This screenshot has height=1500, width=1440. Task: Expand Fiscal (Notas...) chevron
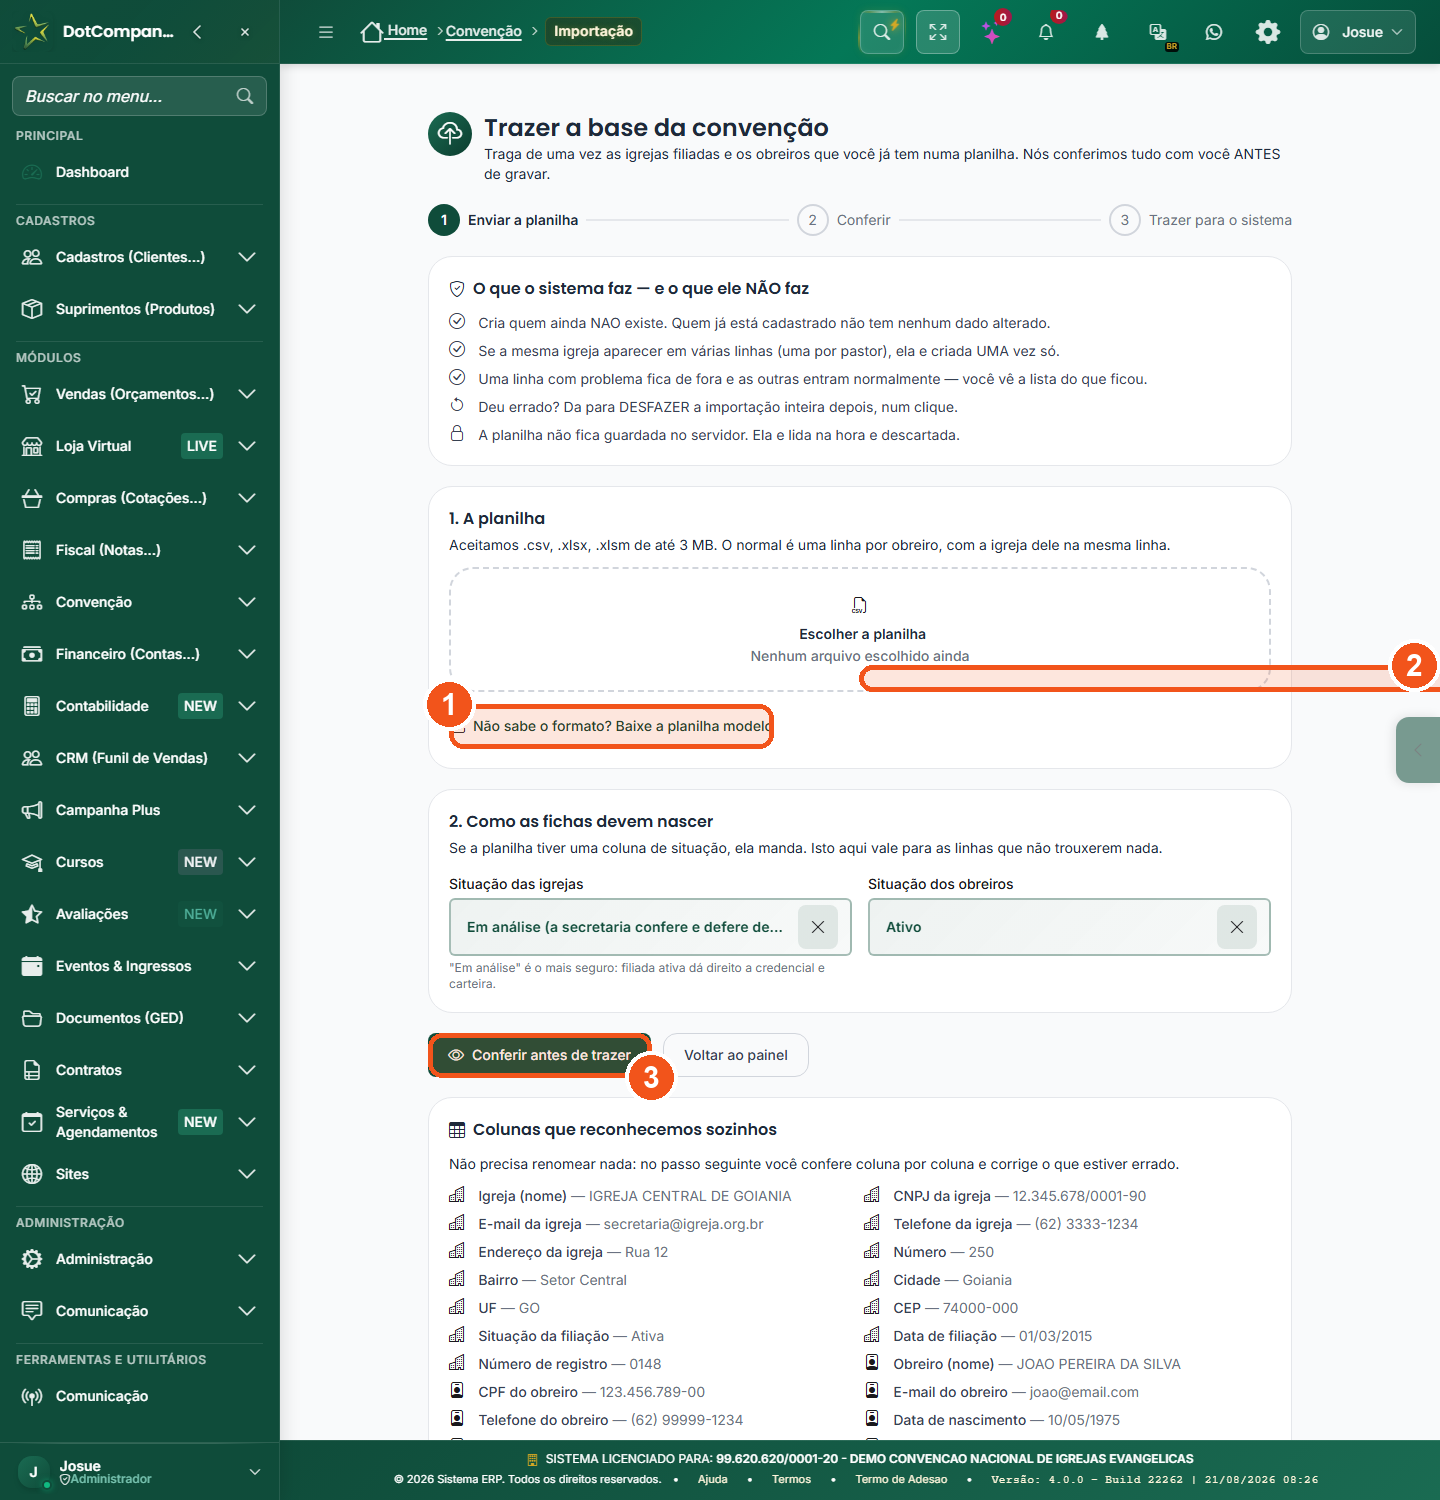[x=247, y=550]
